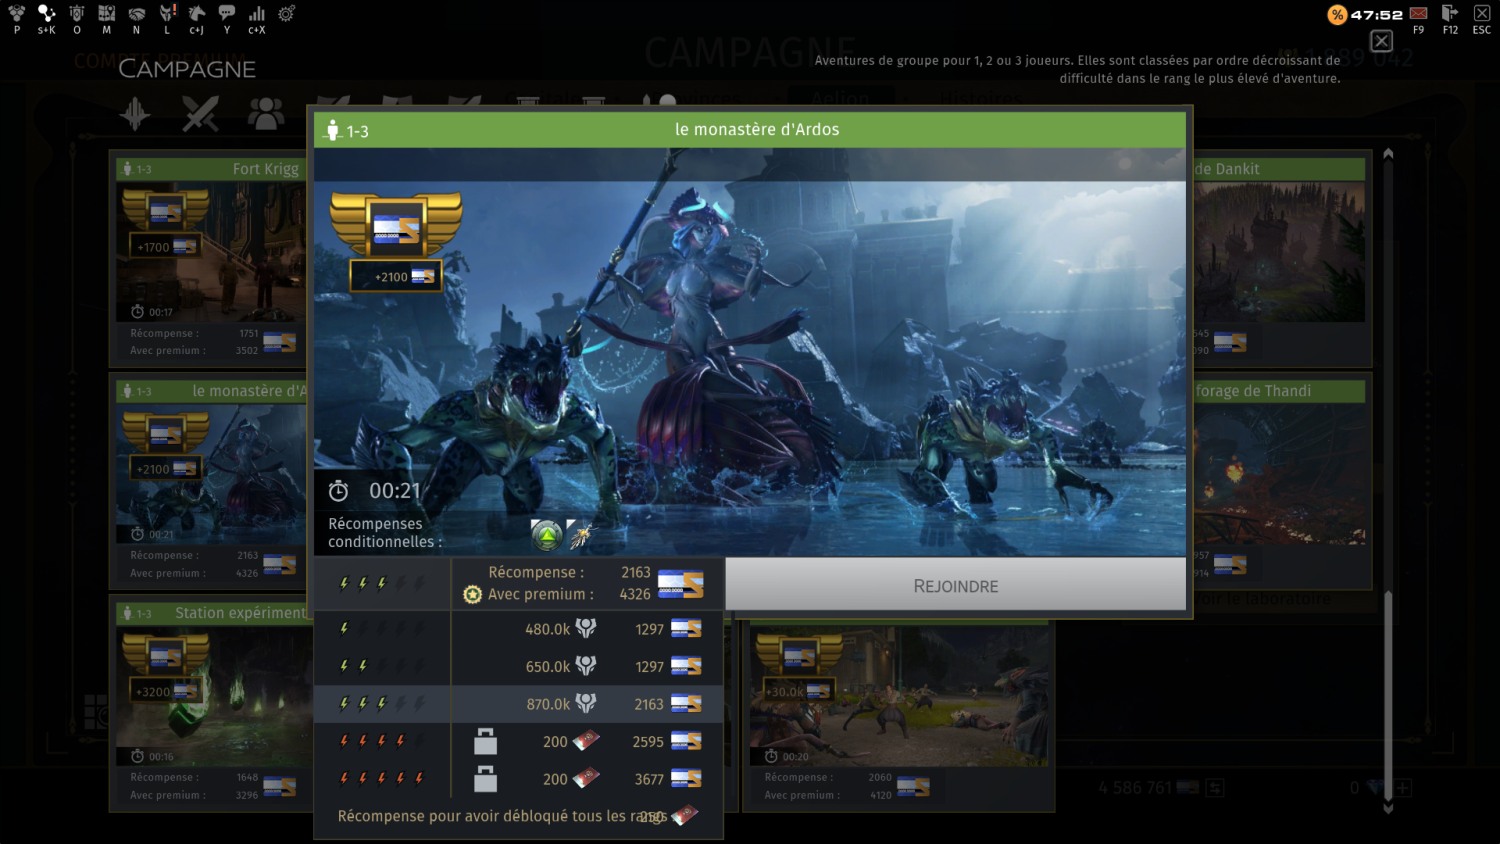The width and height of the screenshot is (1500, 844).
Task: Select the crossed swords category tab
Action: pyautogui.click(x=200, y=114)
